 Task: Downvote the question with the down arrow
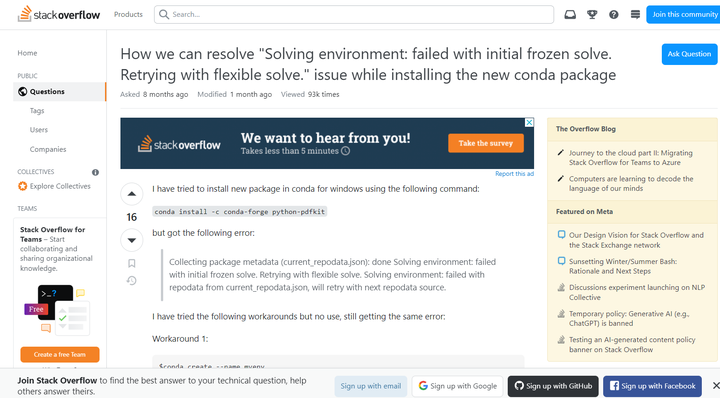132,240
